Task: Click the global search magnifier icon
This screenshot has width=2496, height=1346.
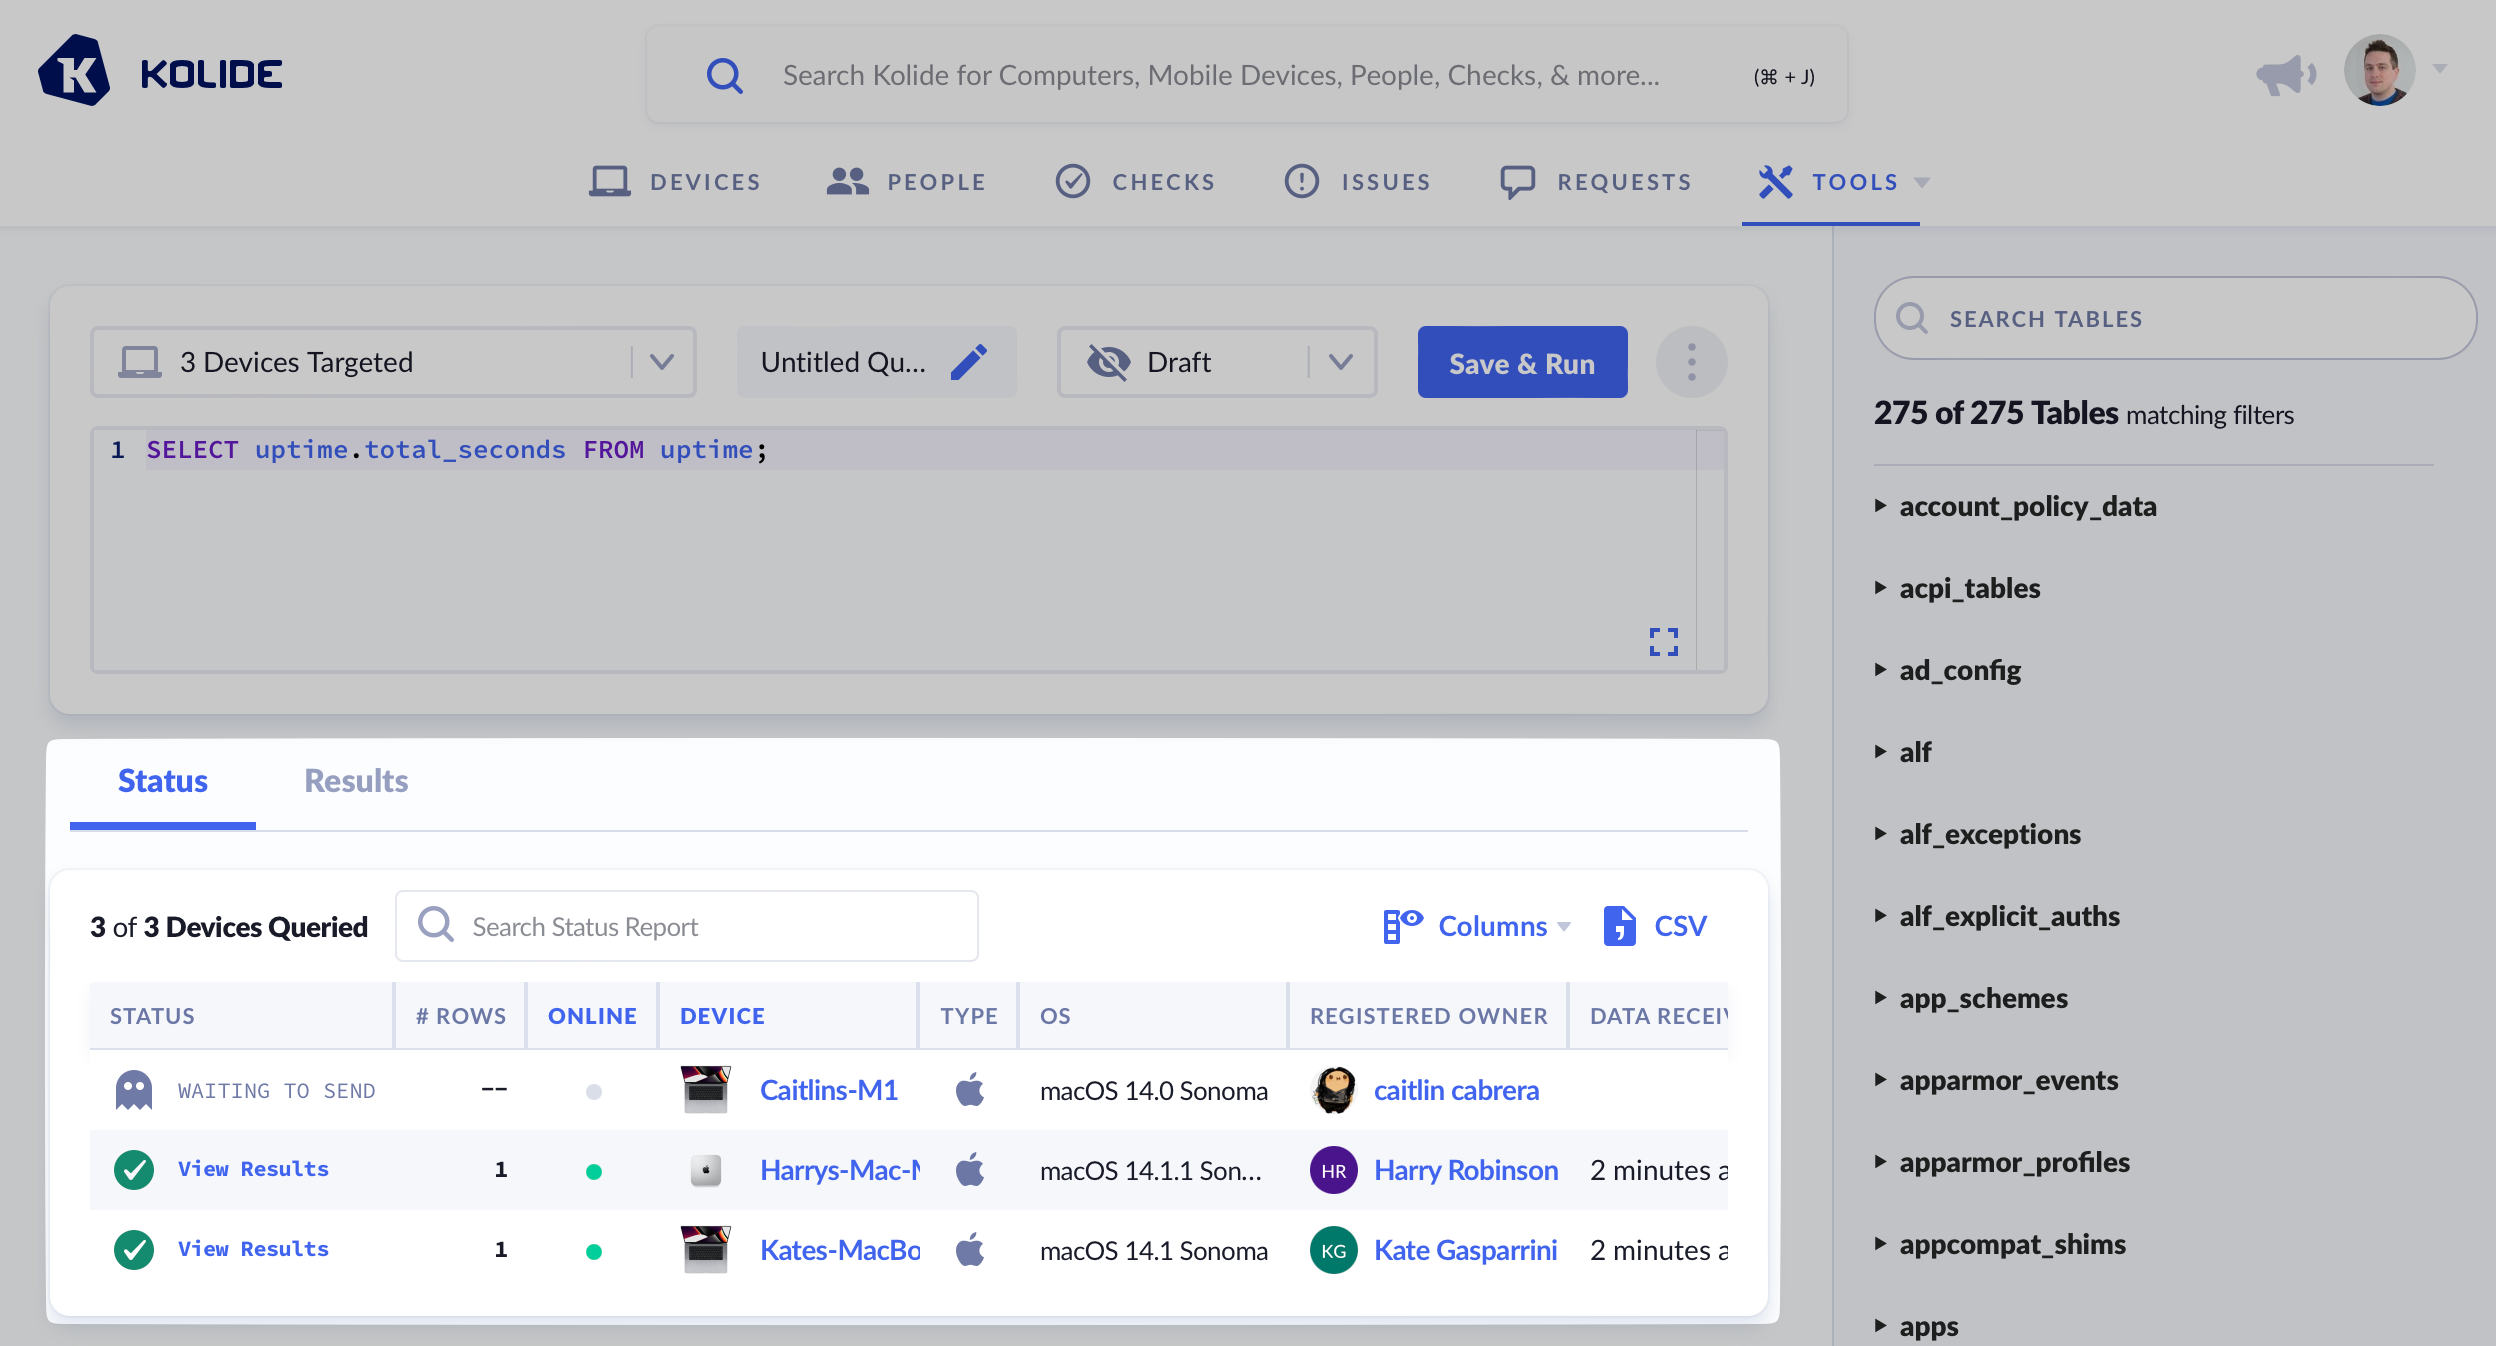Action: click(x=725, y=76)
